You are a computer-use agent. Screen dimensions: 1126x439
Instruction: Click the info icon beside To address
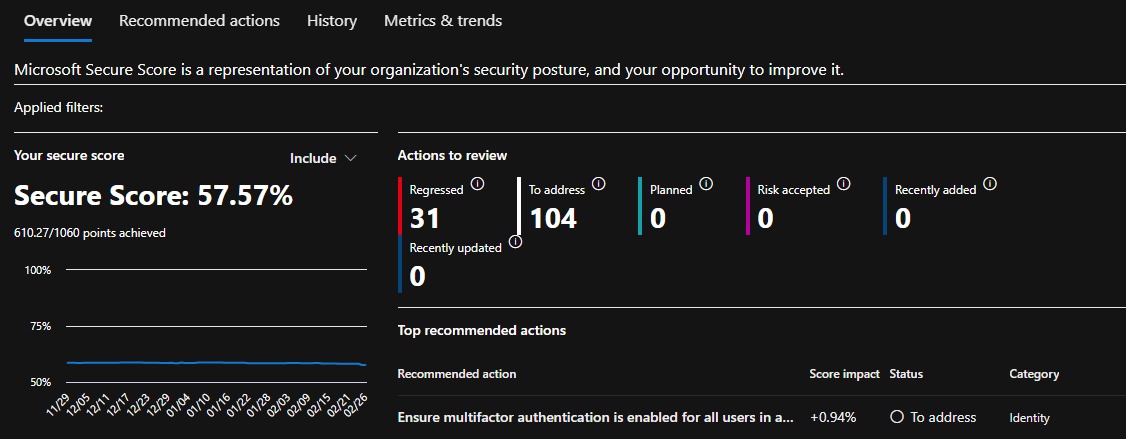pyautogui.click(x=599, y=184)
